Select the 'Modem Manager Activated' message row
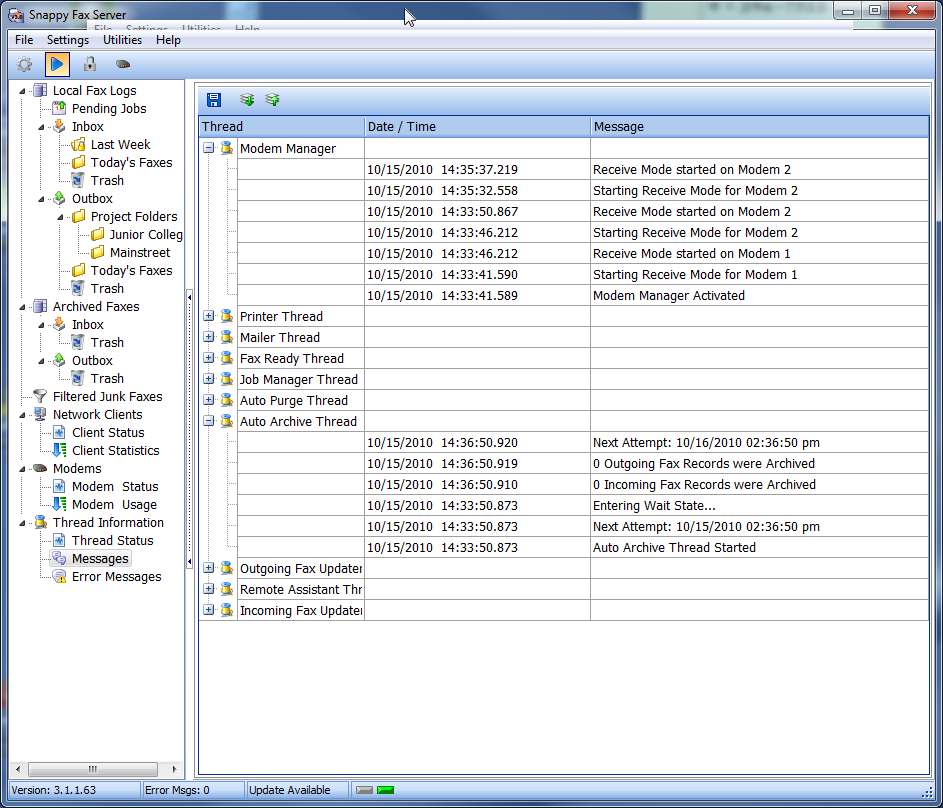 click(x=669, y=295)
